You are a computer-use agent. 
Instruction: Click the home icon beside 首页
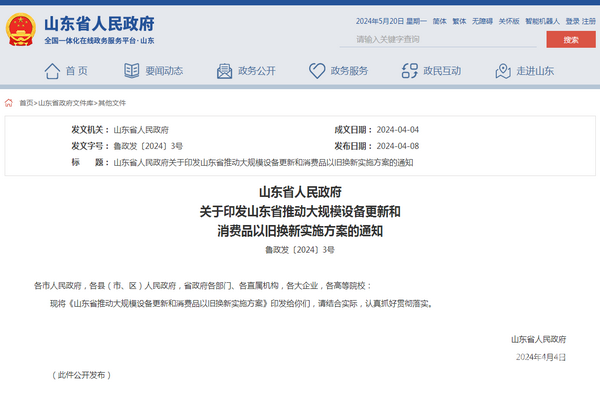point(51,71)
